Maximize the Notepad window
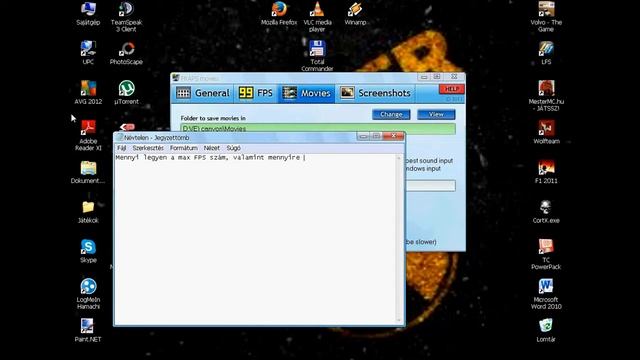Viewport: 640px width, 360px height. point(376,136)
